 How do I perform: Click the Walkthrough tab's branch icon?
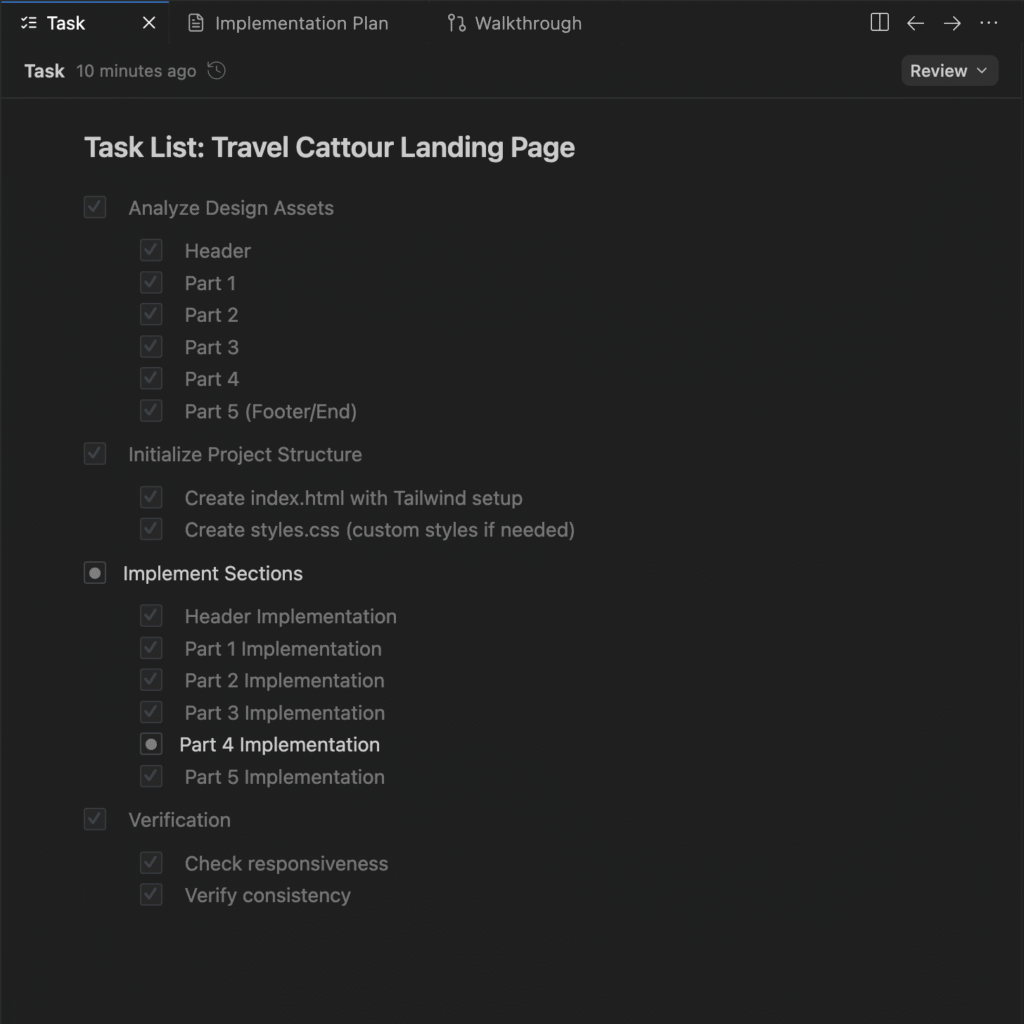[x=456, y=23]
